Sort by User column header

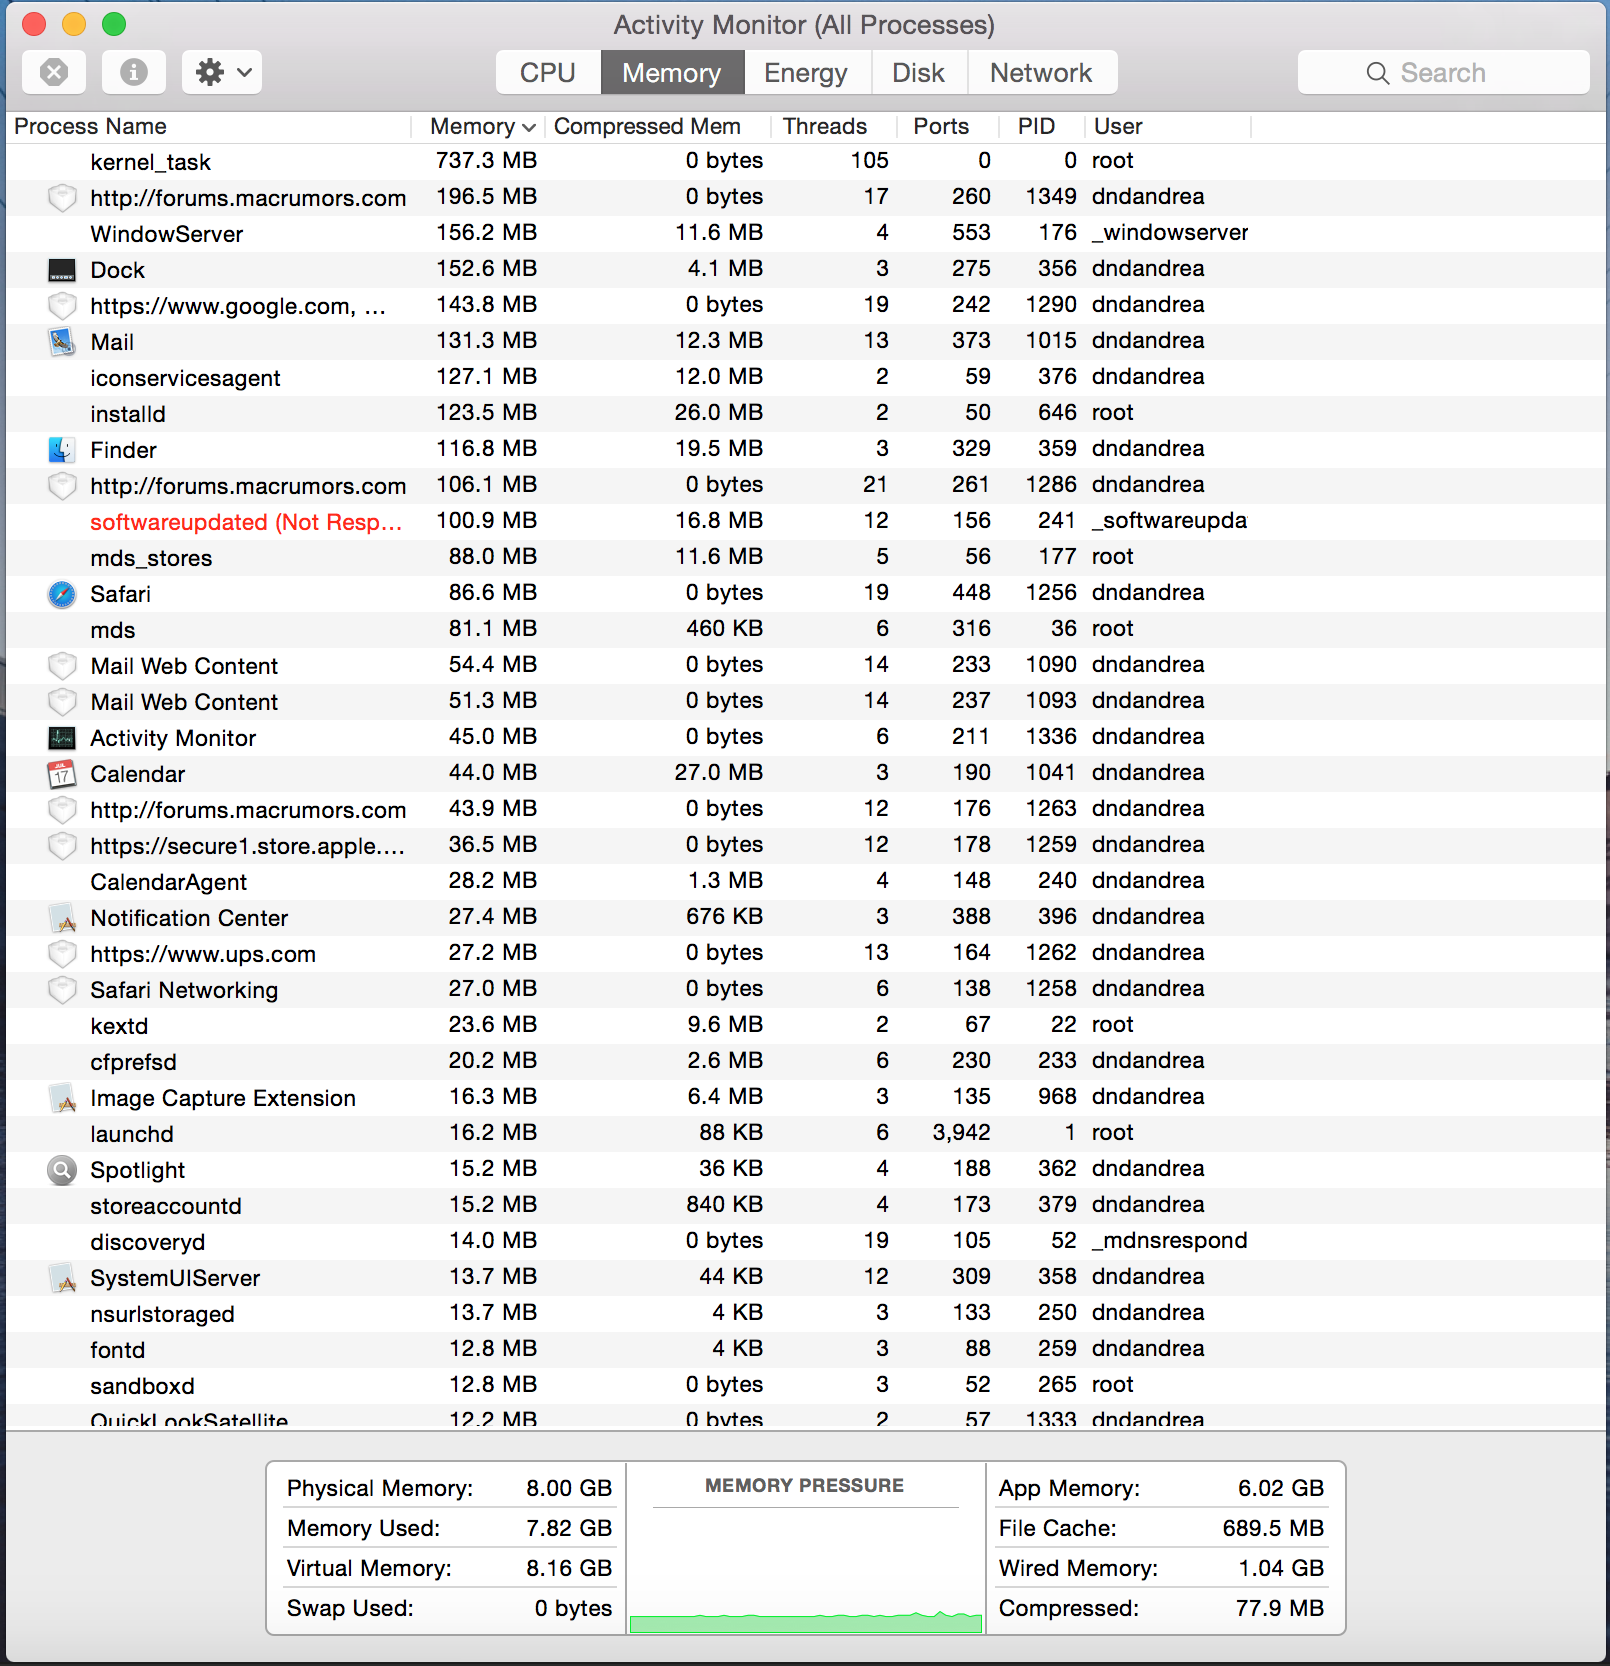coord(1167,126)
